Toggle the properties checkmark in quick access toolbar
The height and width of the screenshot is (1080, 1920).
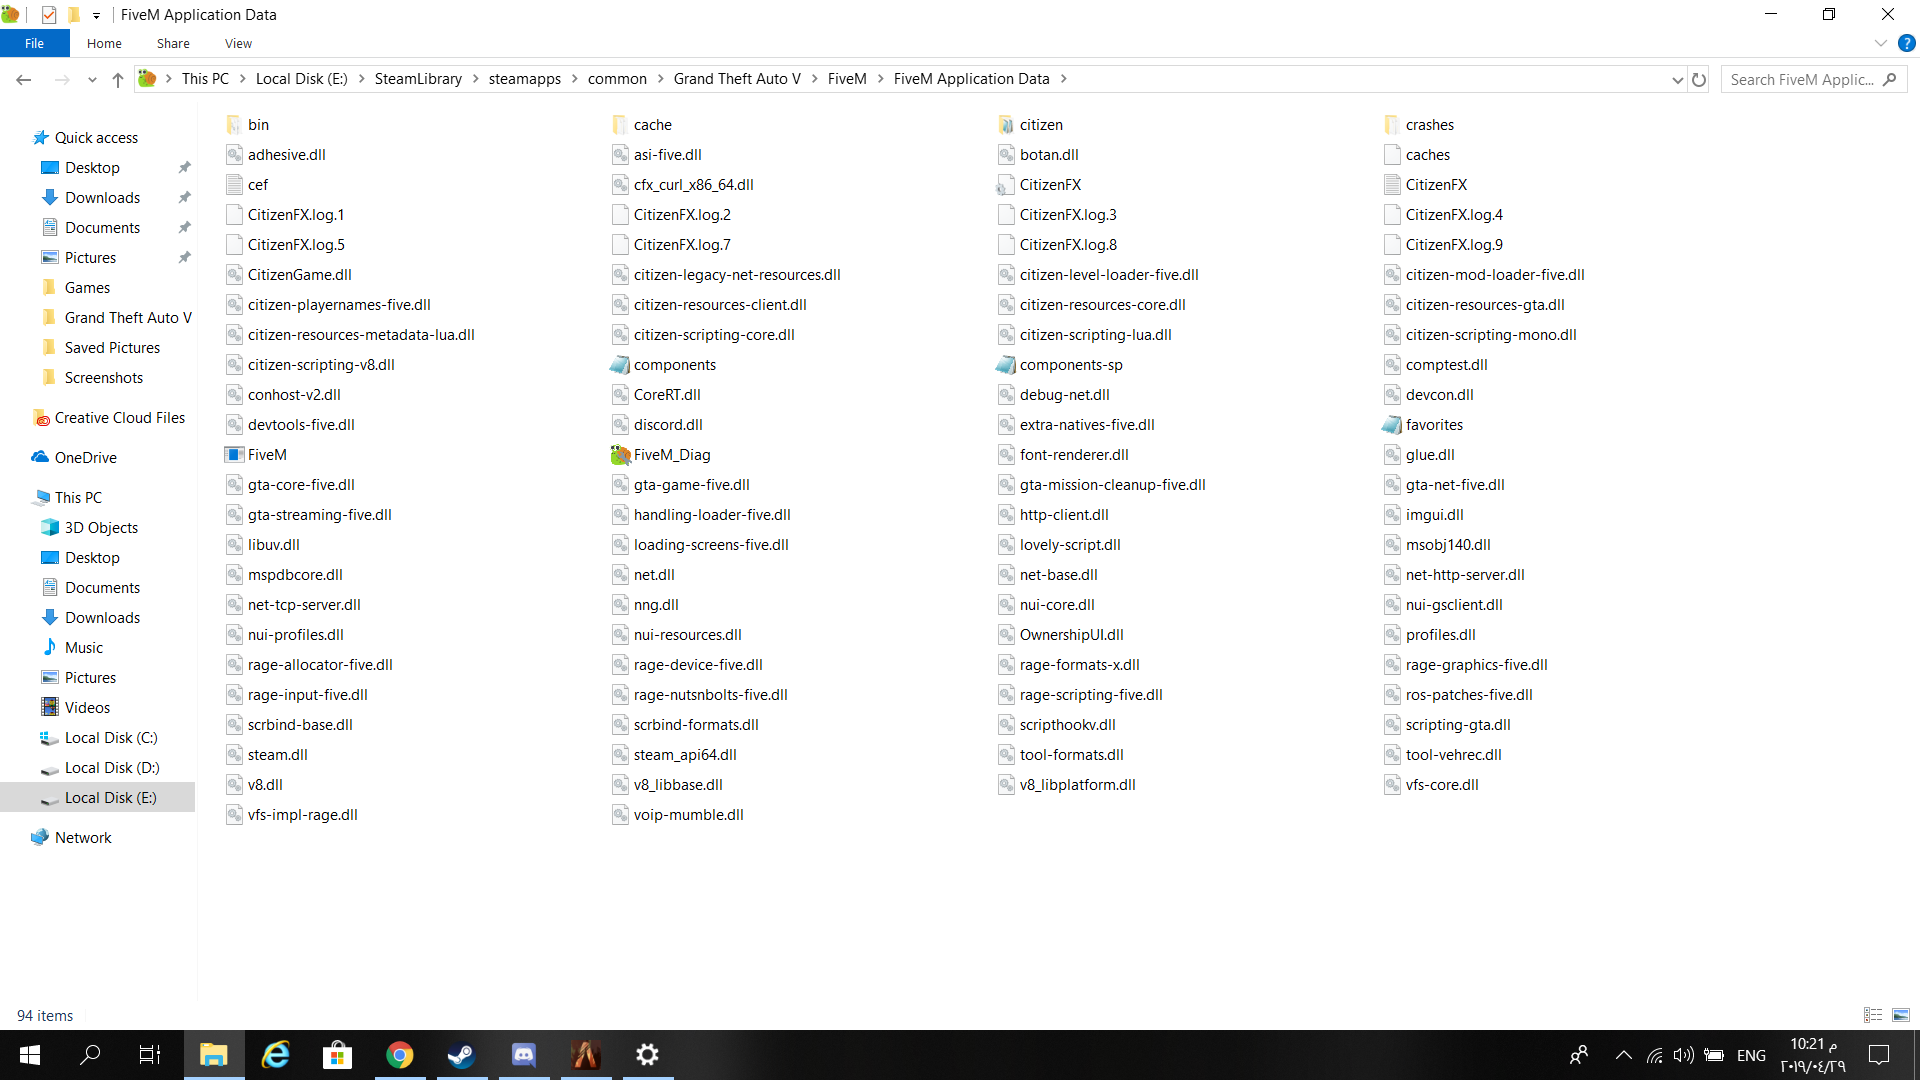49,15
